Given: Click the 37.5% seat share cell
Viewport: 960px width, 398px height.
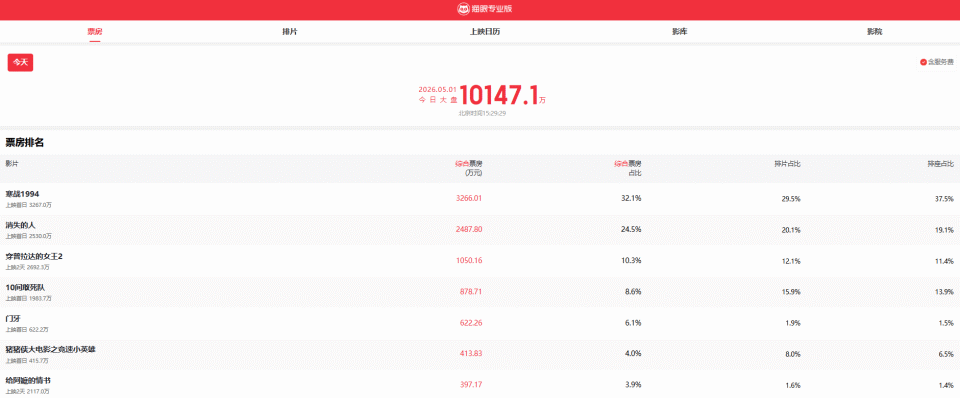Looking at the screenshot, I should point(944,198).
